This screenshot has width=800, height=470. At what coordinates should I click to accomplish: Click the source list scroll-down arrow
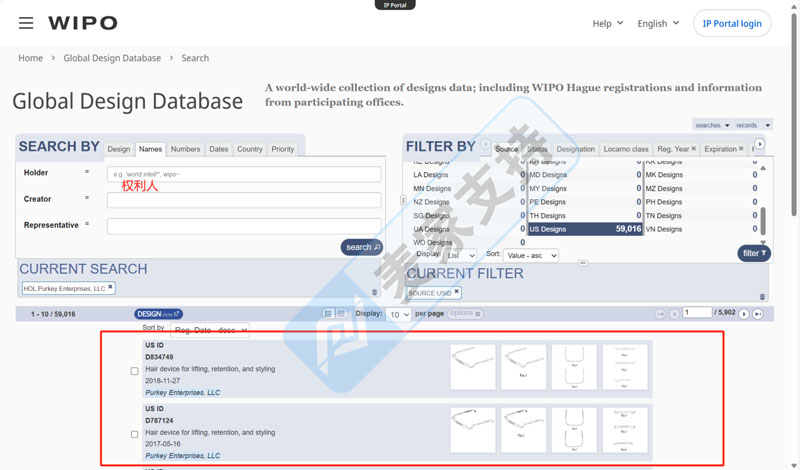763,242
